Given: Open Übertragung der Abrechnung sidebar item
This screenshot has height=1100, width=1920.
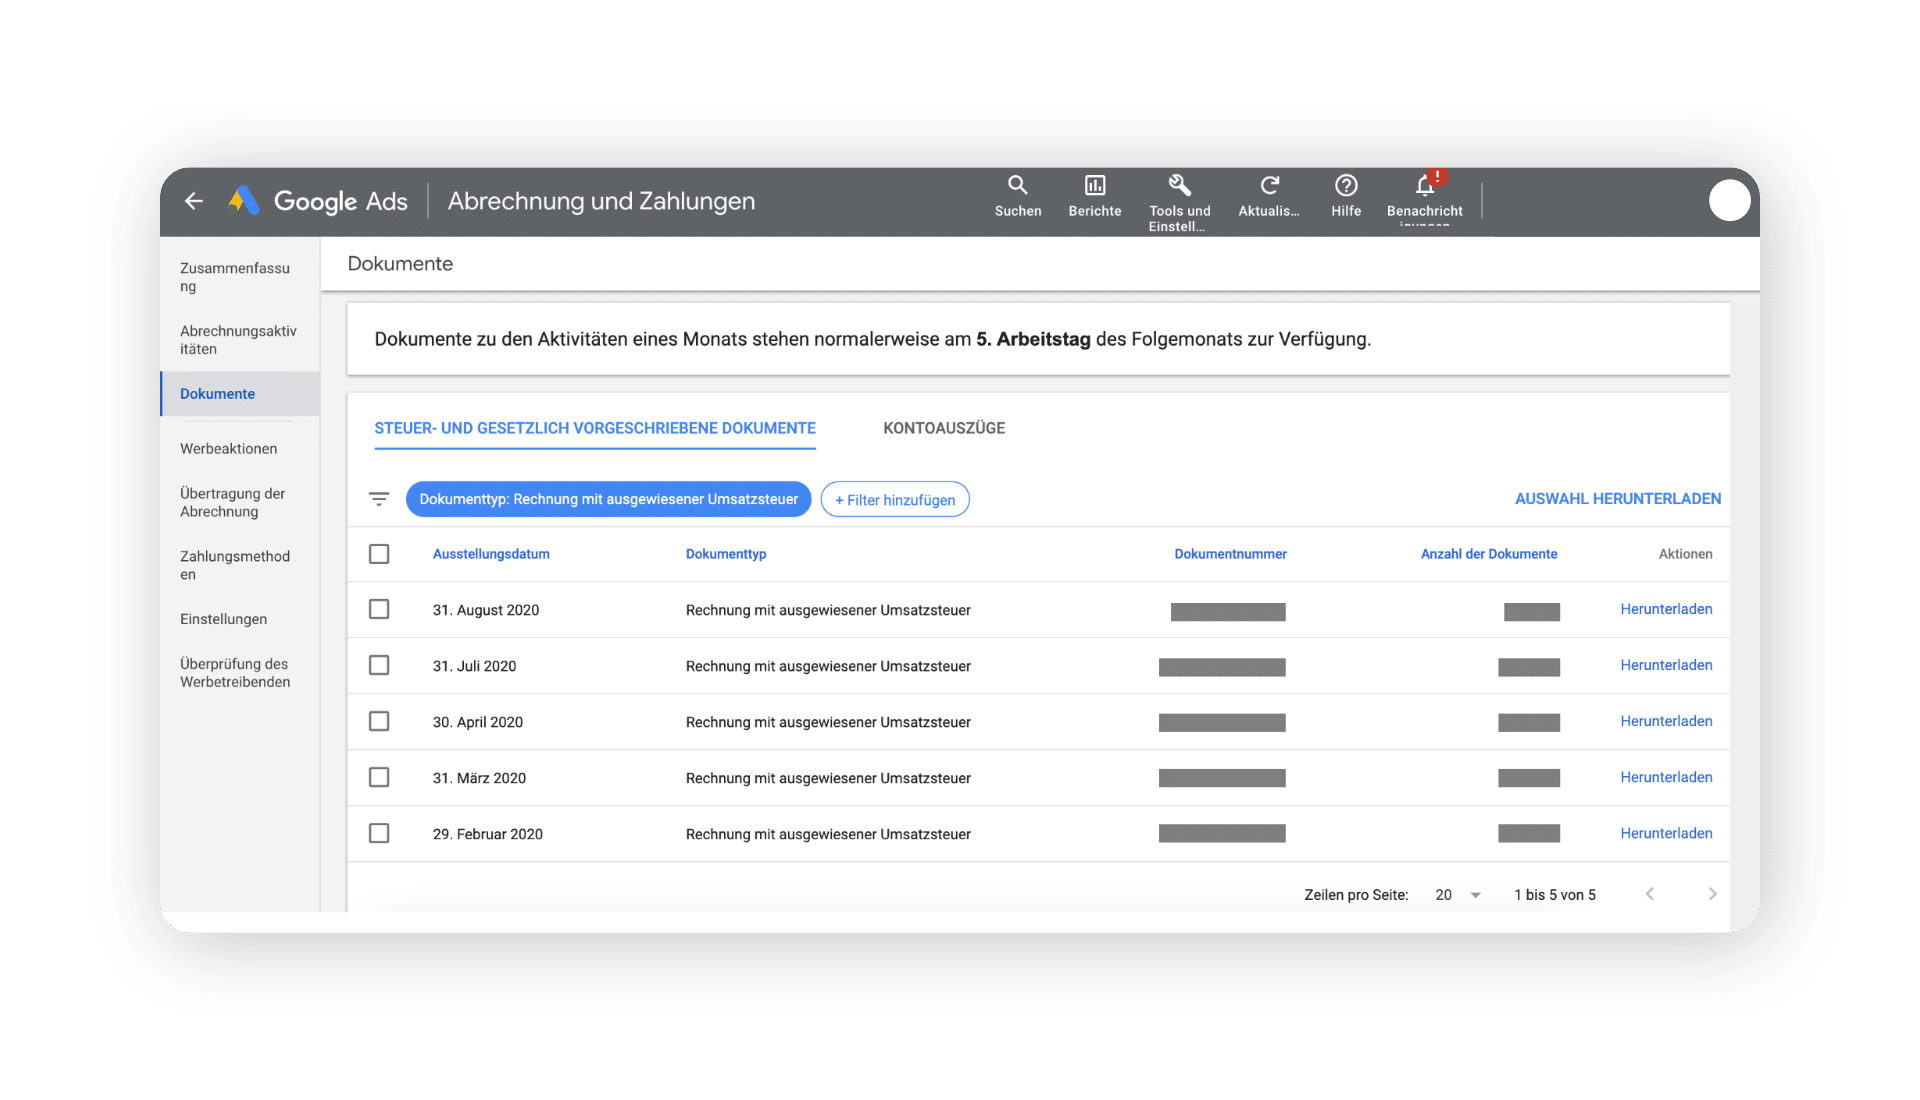Looking at the screenshot, I should click(233, 502).
